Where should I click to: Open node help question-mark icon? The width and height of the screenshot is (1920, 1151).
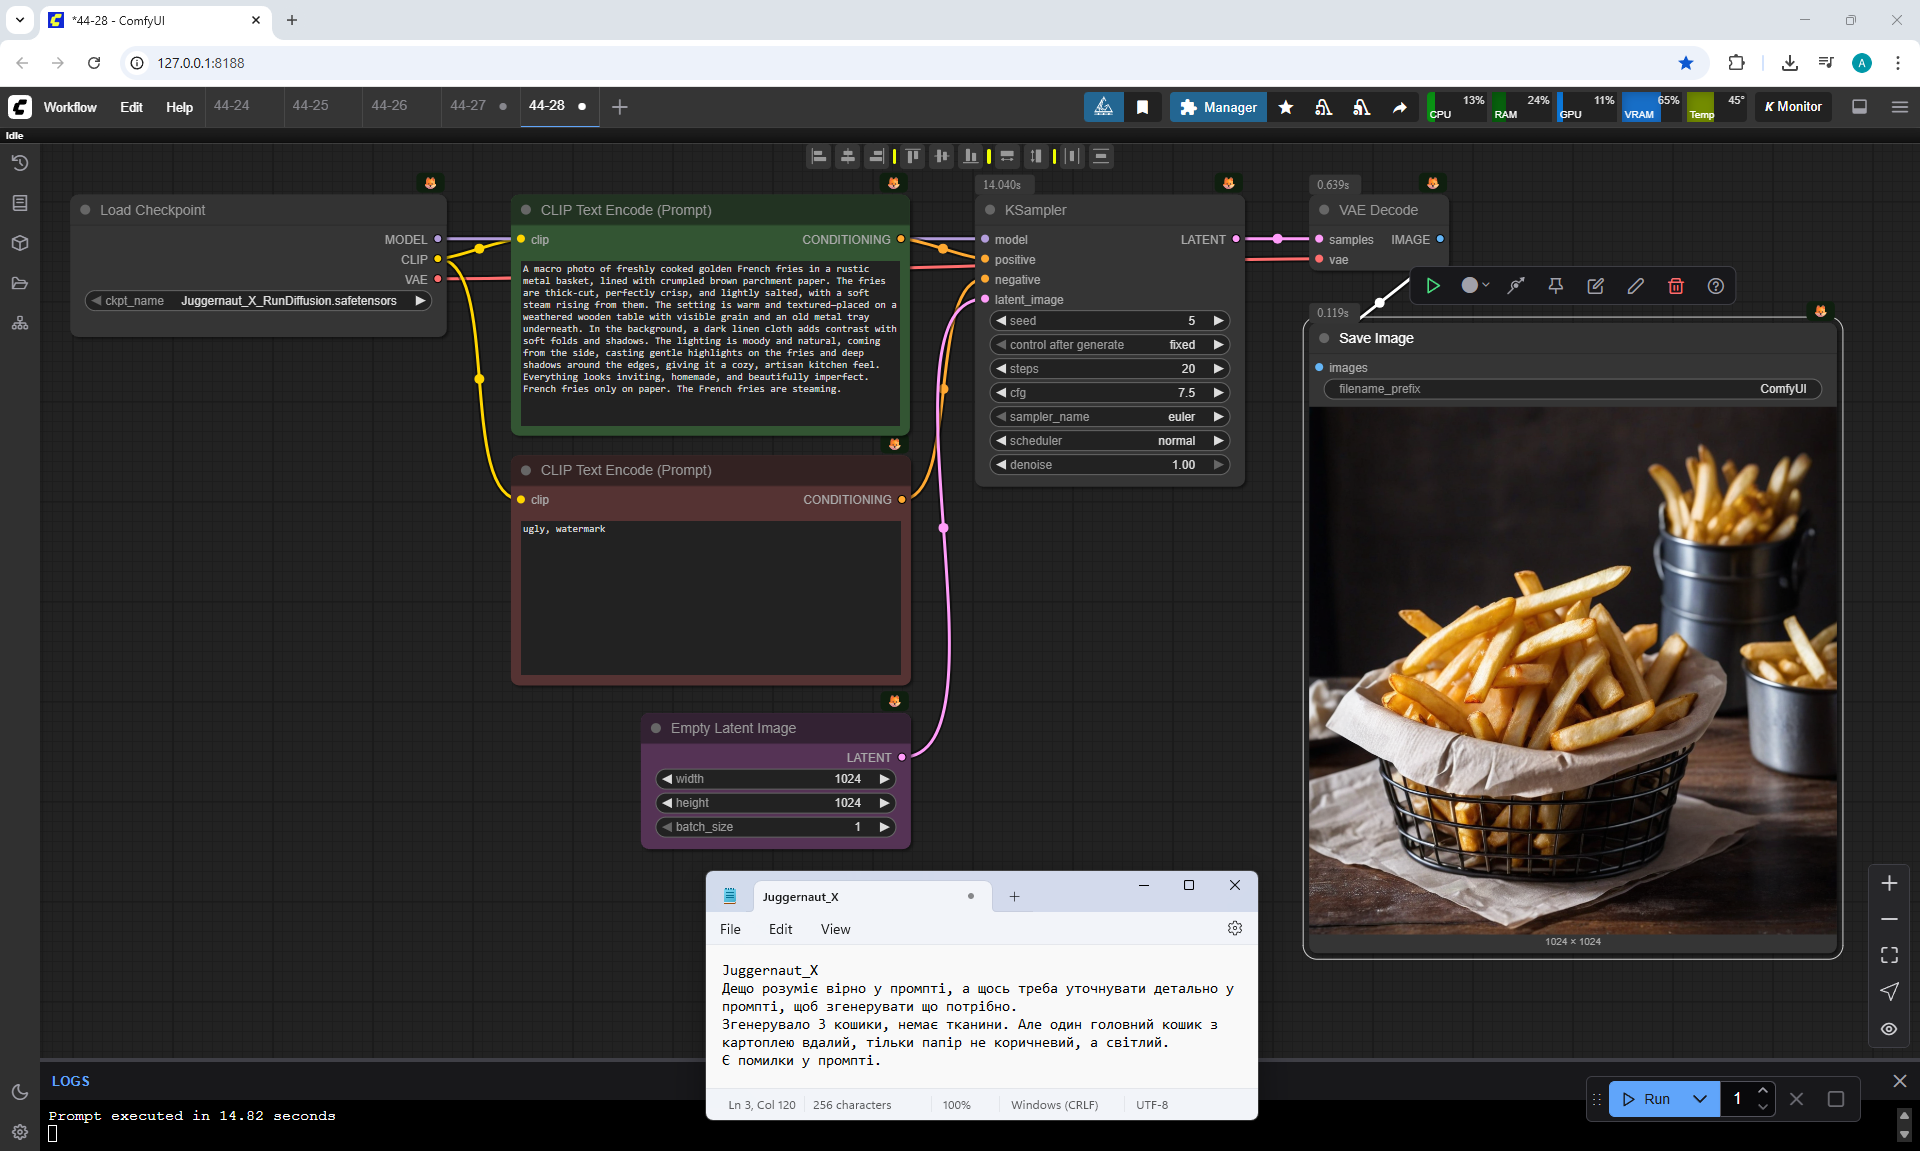pos(1716,286)
